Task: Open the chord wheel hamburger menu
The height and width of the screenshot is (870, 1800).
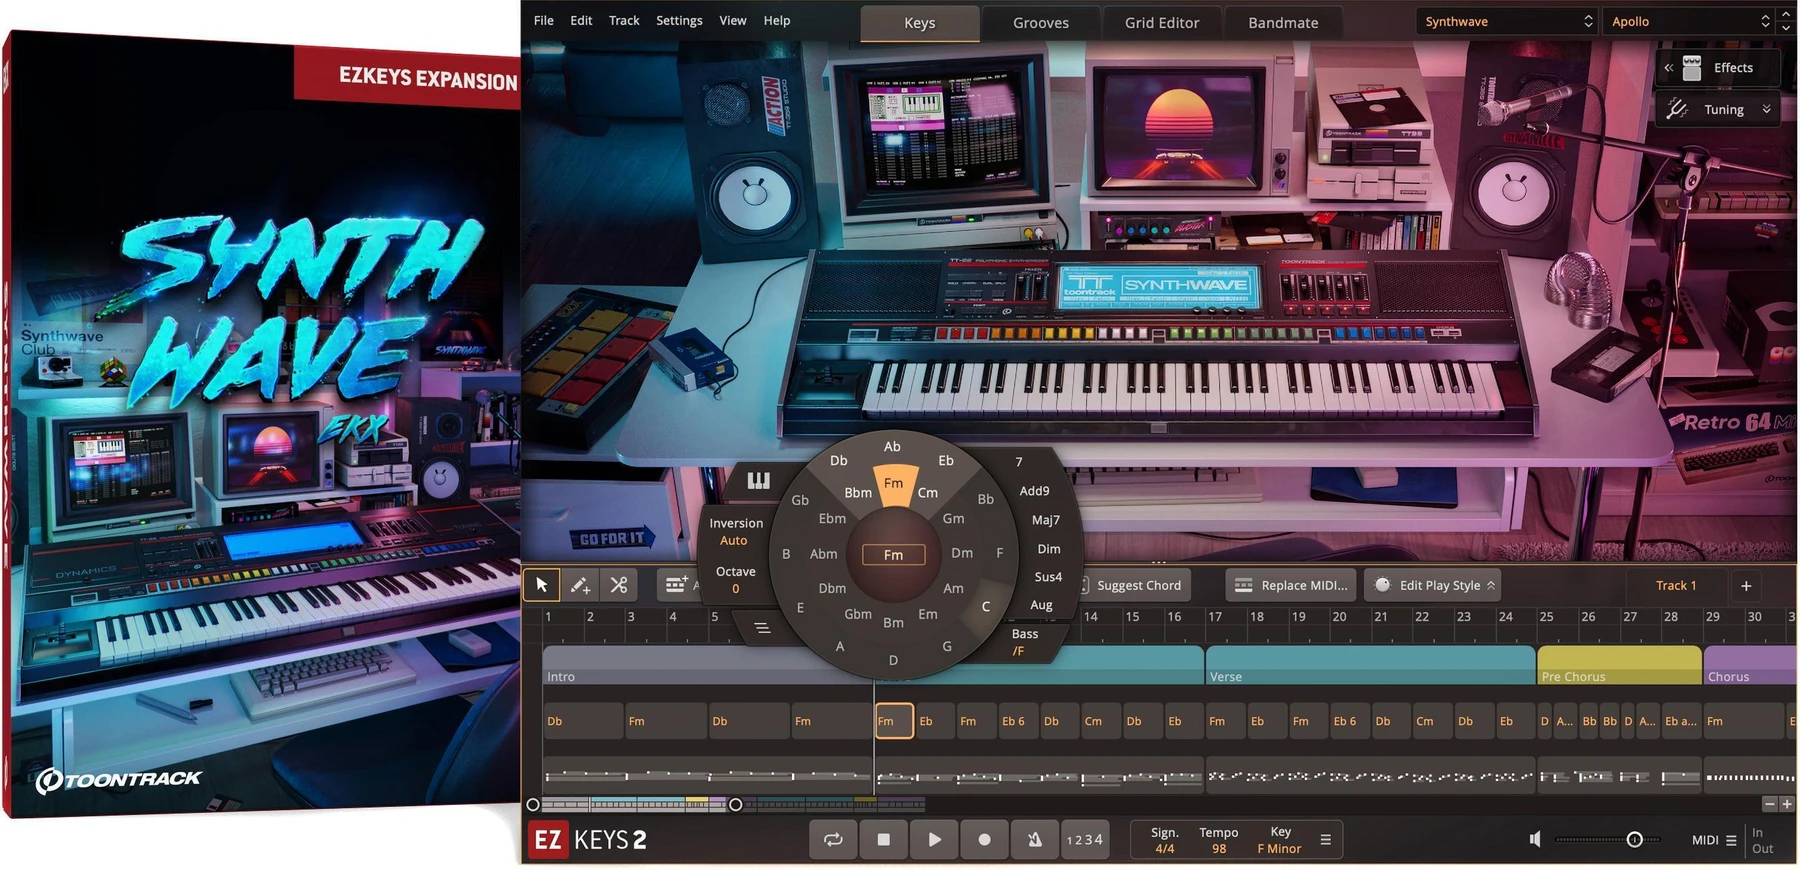Action: click(762, 628)
